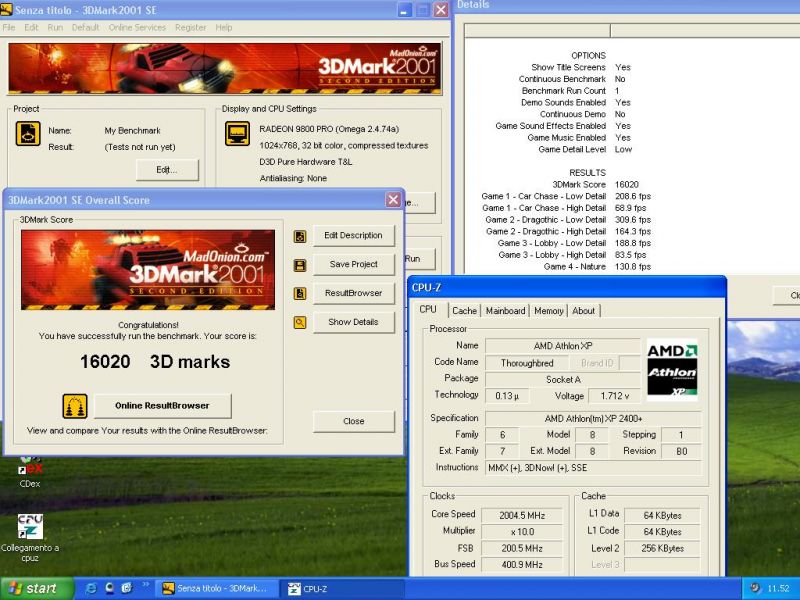The image size is (800, 600).
Task: Click the Specification field showing Athlon XP 2400+
Action: (593, 419)
